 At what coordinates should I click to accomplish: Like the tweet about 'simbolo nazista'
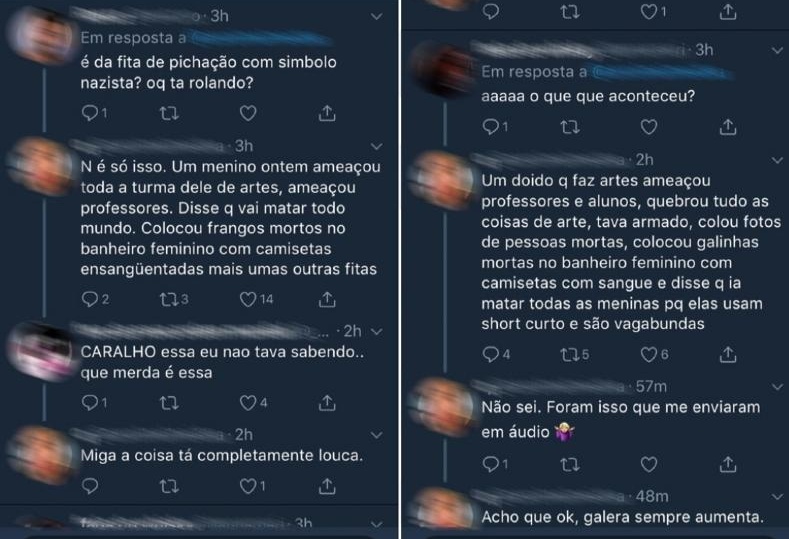pyautogui.click(x=248, y=113)
